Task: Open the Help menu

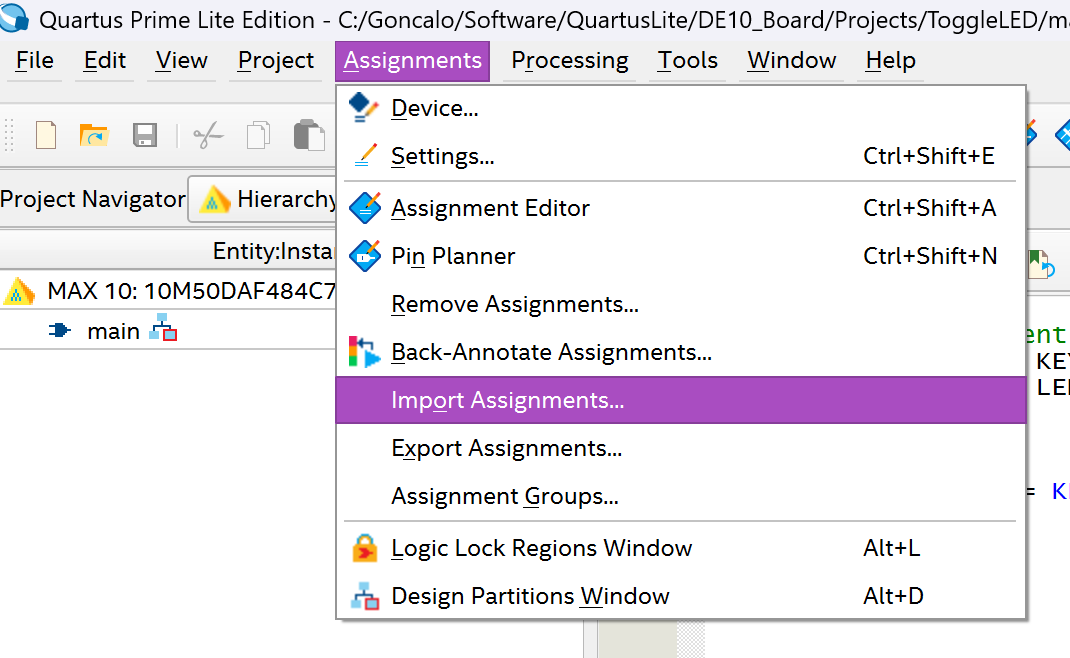Action: click(x=891, y=61)
